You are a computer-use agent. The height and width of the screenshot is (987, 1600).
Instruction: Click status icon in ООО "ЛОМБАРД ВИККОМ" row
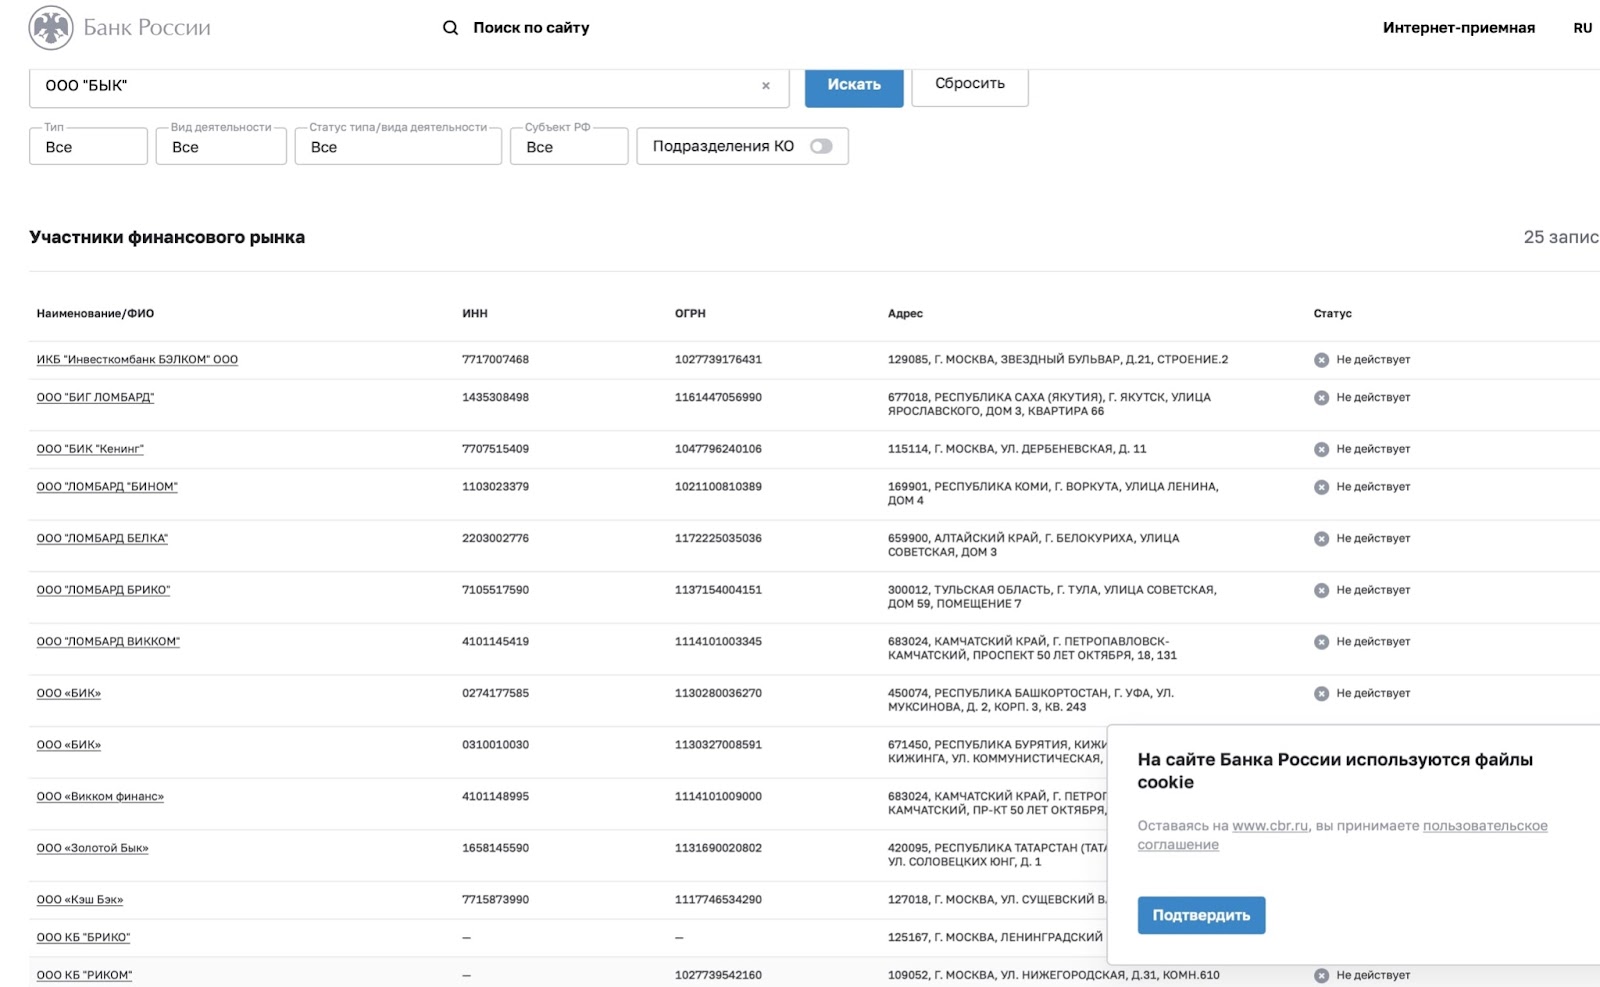point(1321,642)
